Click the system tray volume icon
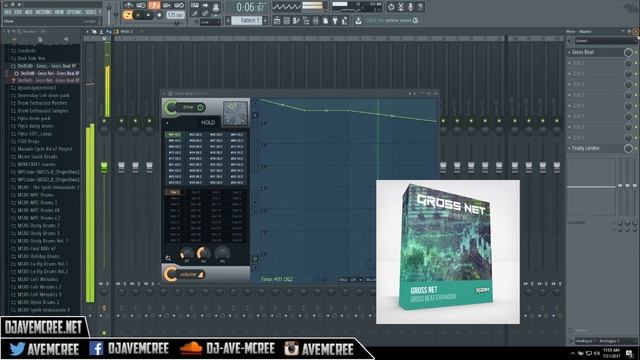The width and height of the screenshot is (640, 360). 596,353
